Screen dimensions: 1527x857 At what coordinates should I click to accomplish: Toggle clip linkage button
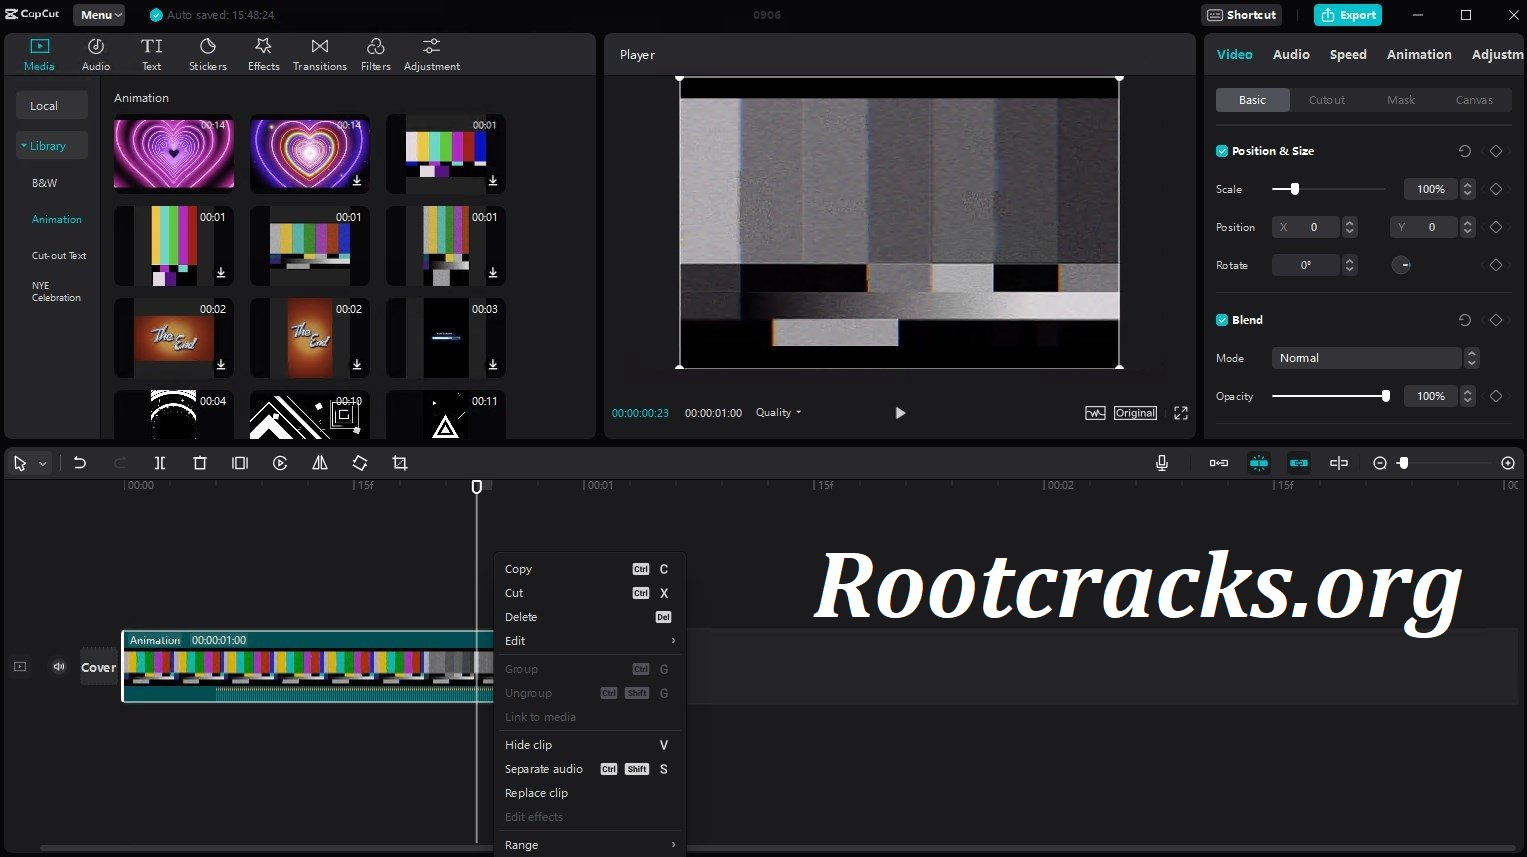1299,463
